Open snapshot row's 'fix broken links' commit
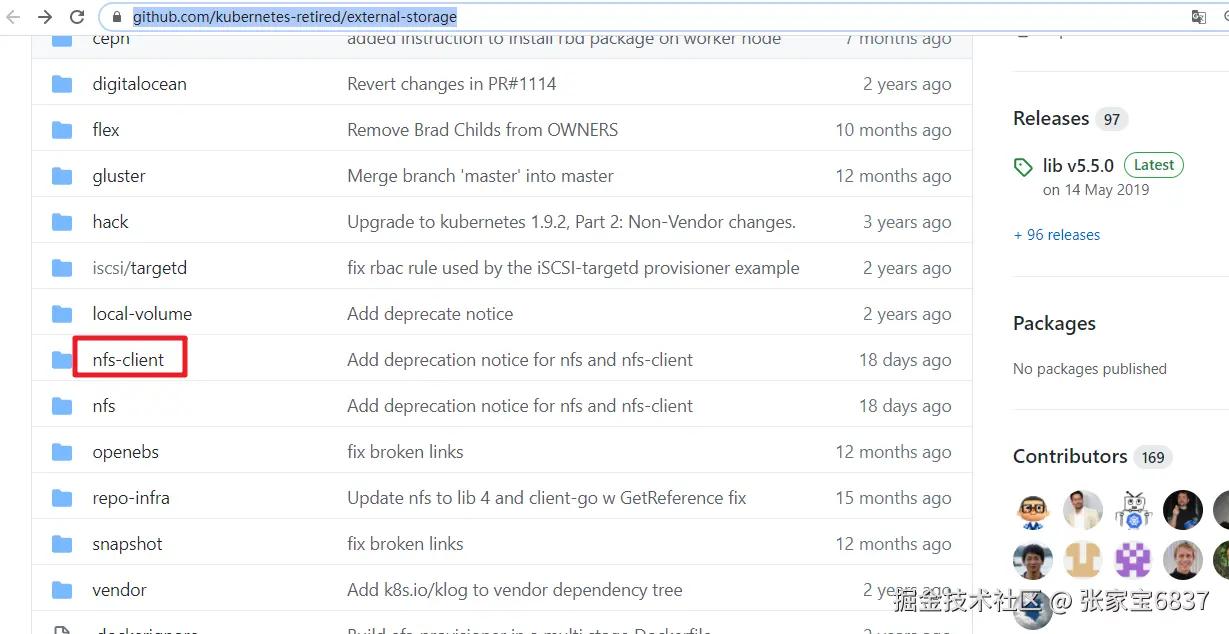Screen dimensions: 1229x634 (x=405, y=544)
